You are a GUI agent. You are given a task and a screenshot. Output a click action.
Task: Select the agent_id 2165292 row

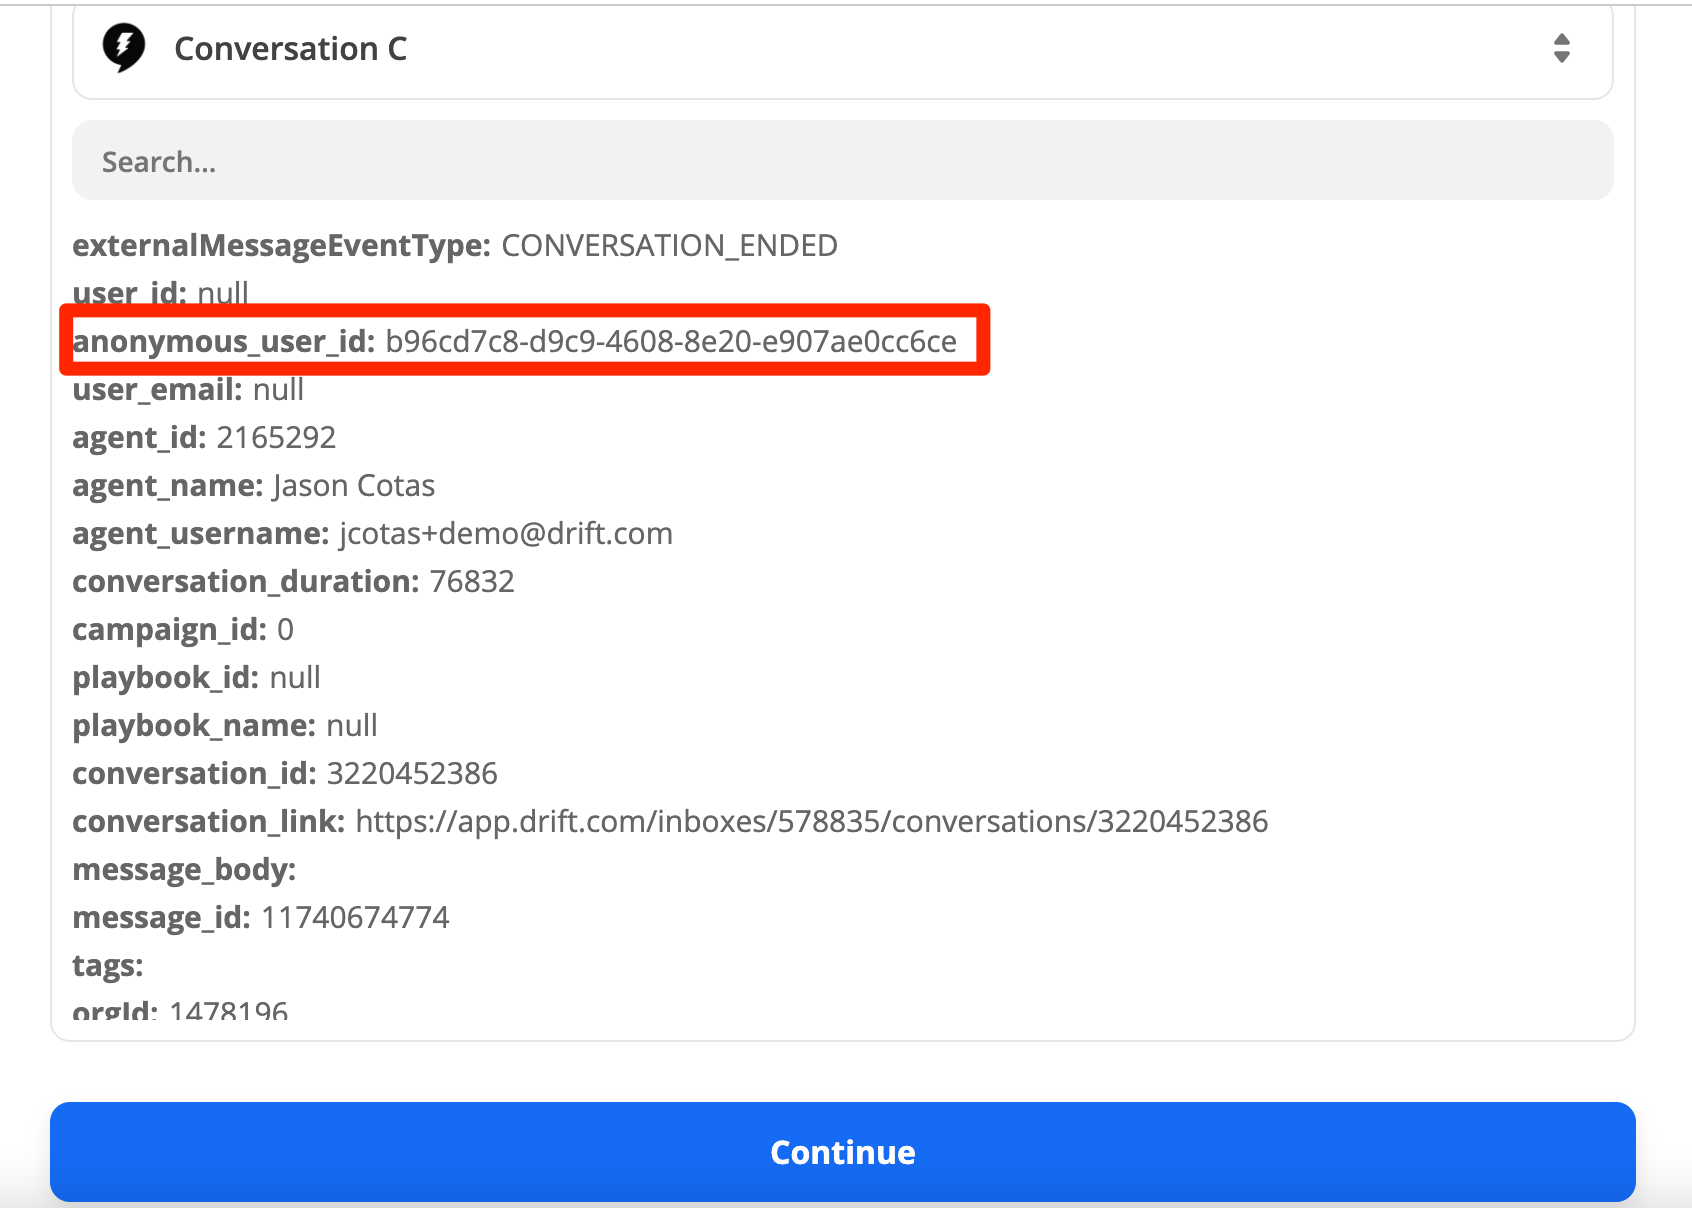tap(204, 437)
